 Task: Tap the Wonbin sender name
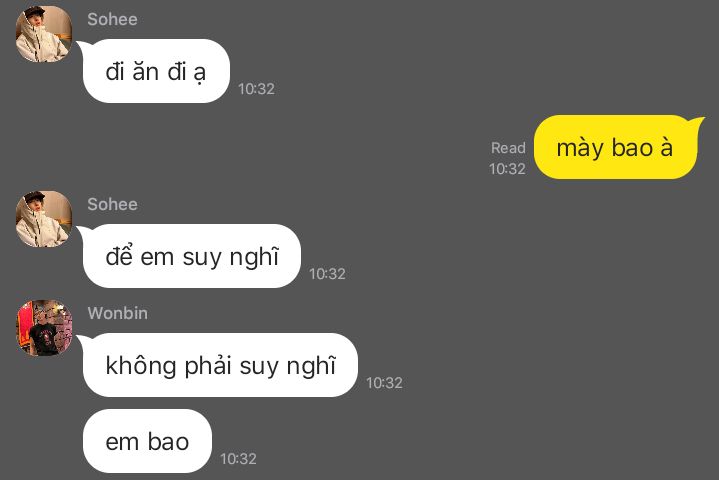(x=118, y=313)
